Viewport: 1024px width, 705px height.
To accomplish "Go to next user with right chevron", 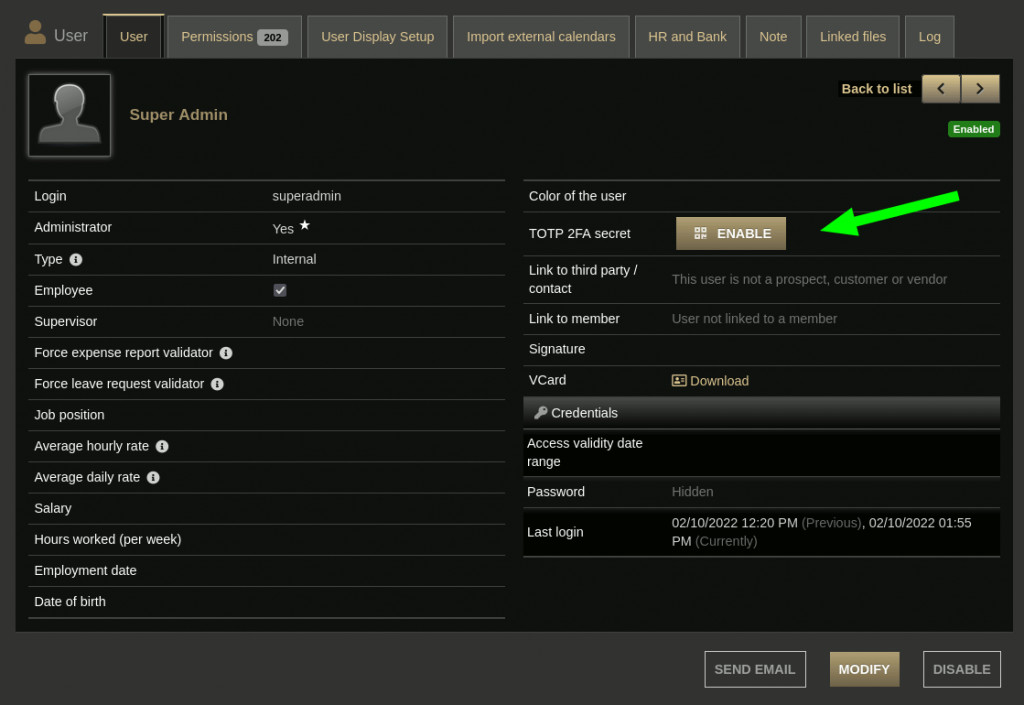I will 980,89.
